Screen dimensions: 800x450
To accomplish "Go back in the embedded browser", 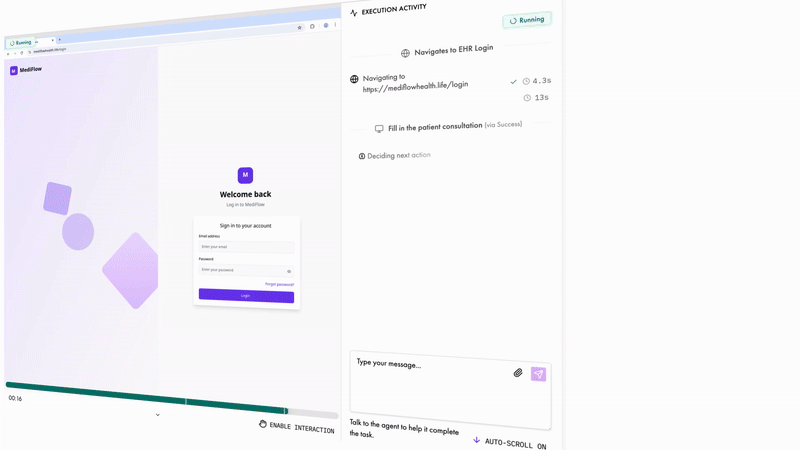I will (8, 54).
